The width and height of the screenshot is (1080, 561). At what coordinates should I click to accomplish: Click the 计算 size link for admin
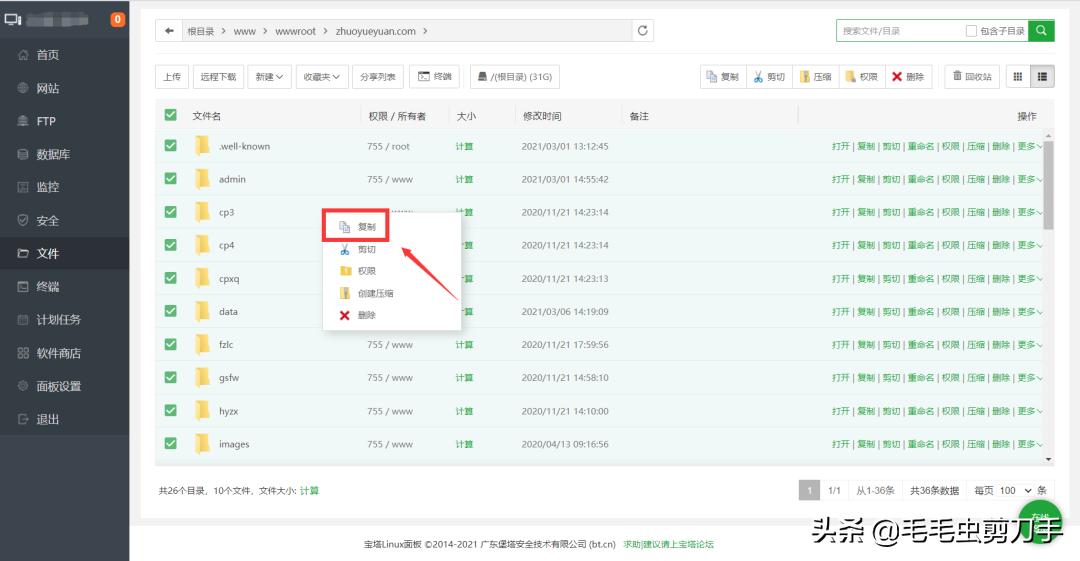[x=464, y=179]
